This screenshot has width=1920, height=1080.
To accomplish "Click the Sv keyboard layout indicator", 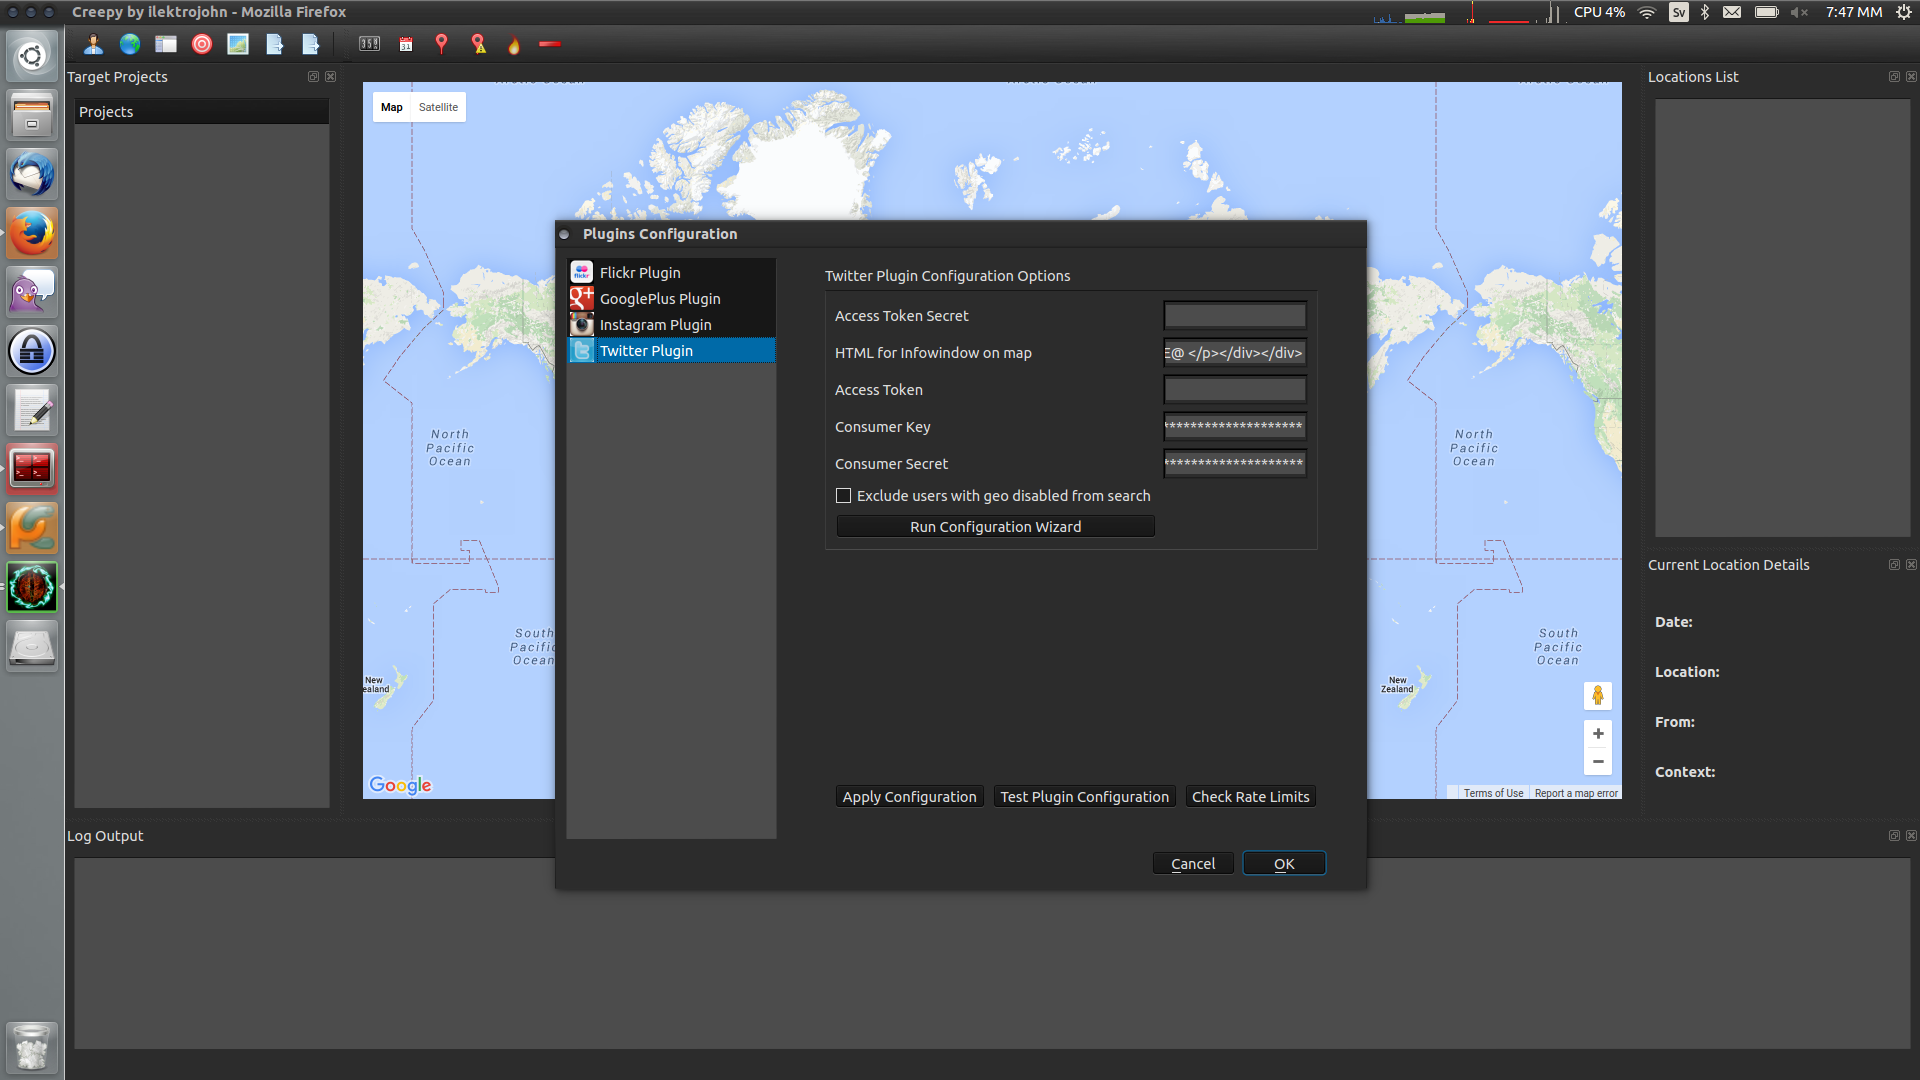I will [1679, 12].
